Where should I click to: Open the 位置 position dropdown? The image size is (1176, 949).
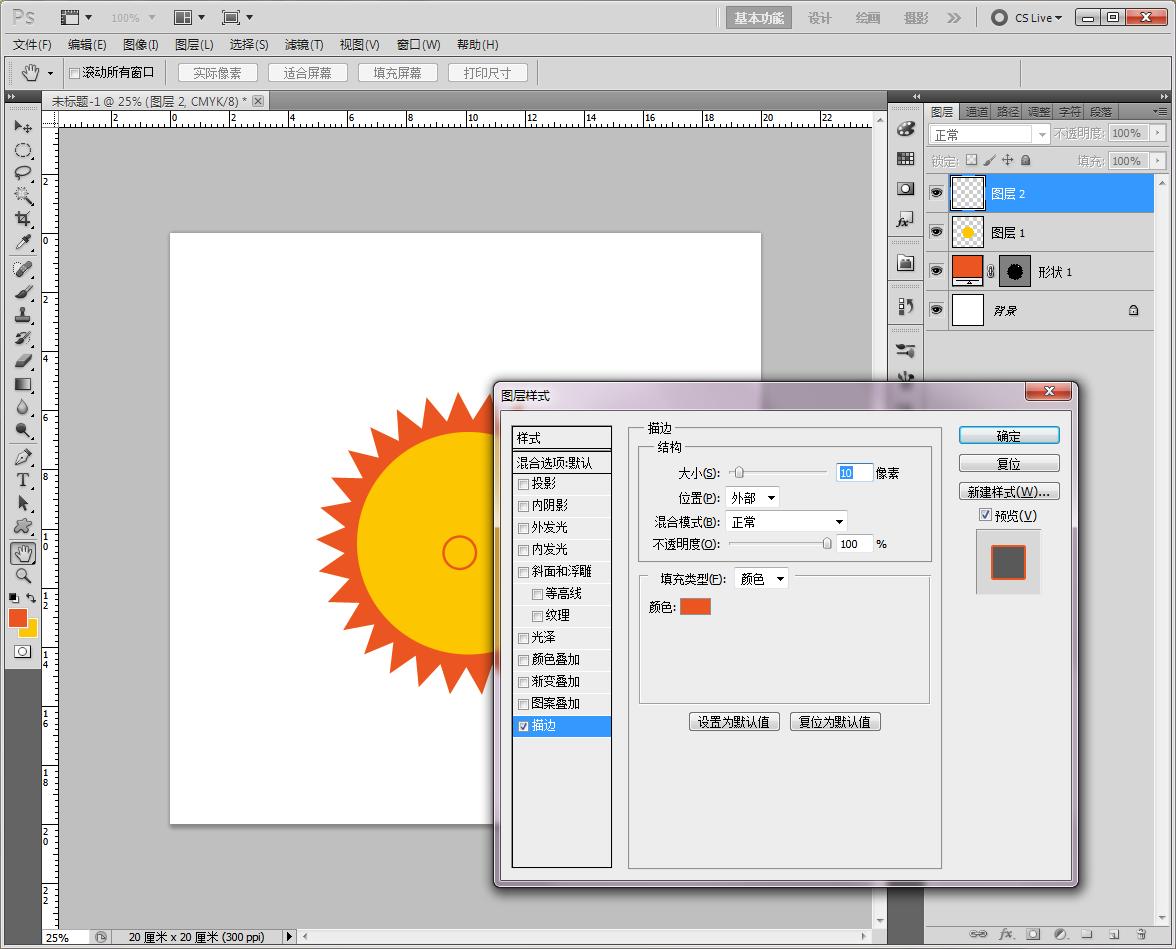pyautogui.click(x=753, y=498)
